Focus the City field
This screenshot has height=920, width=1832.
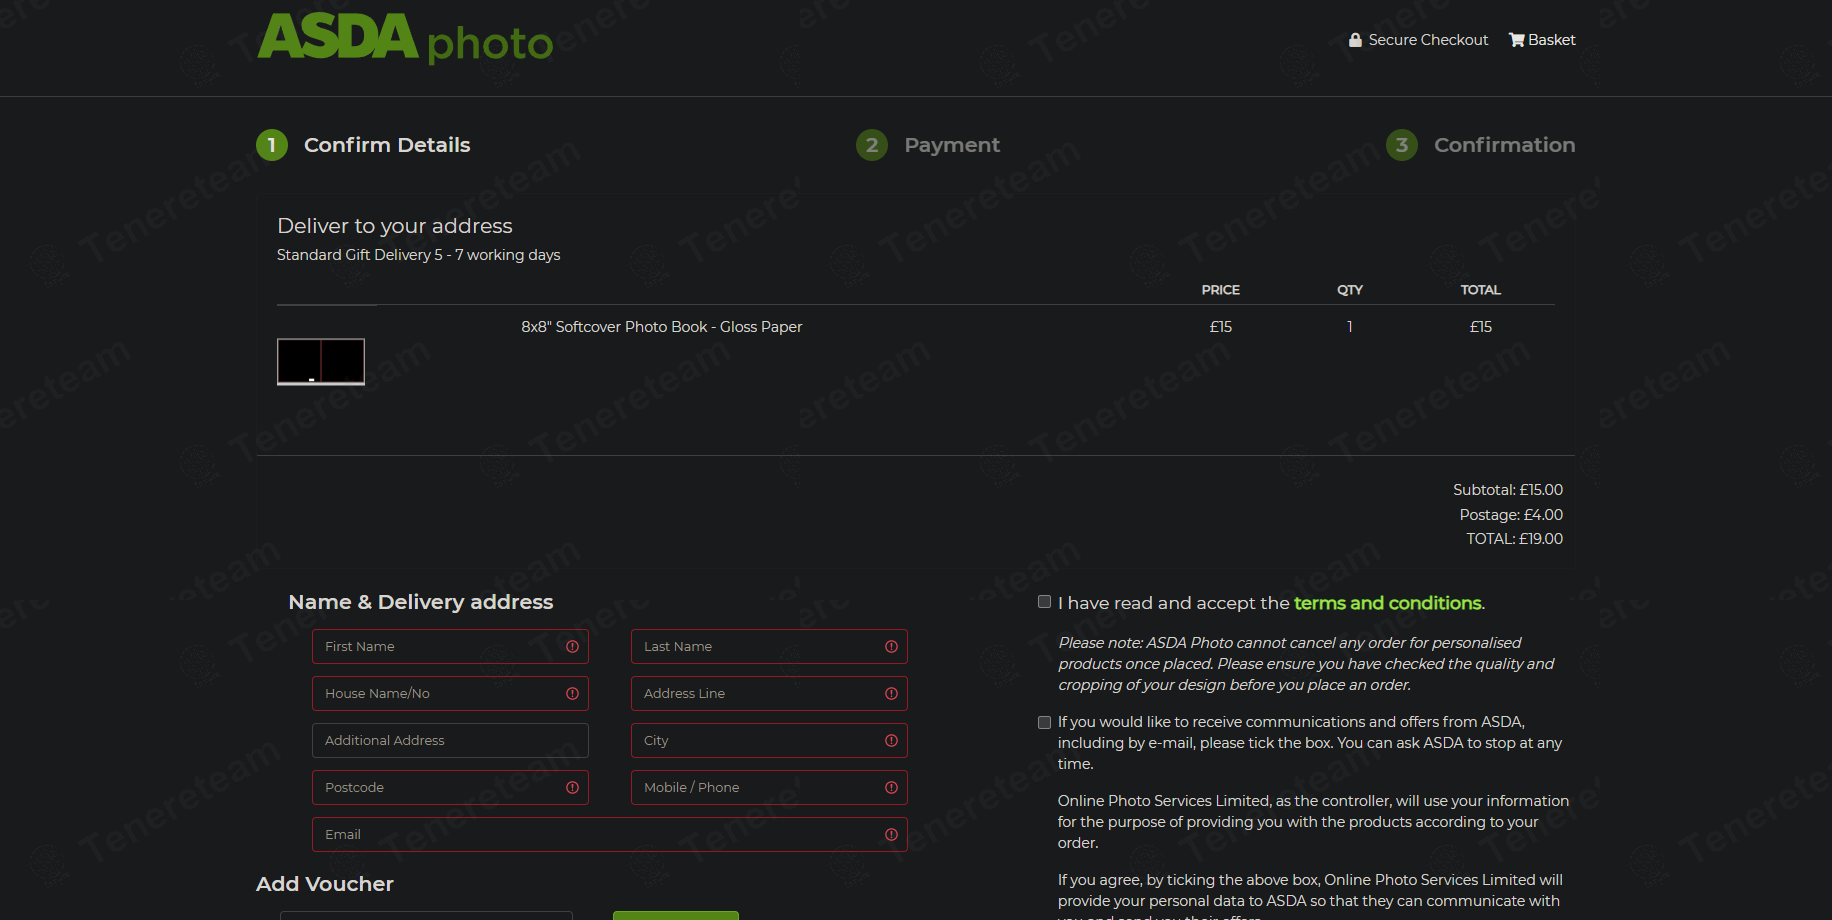[769, 741]
